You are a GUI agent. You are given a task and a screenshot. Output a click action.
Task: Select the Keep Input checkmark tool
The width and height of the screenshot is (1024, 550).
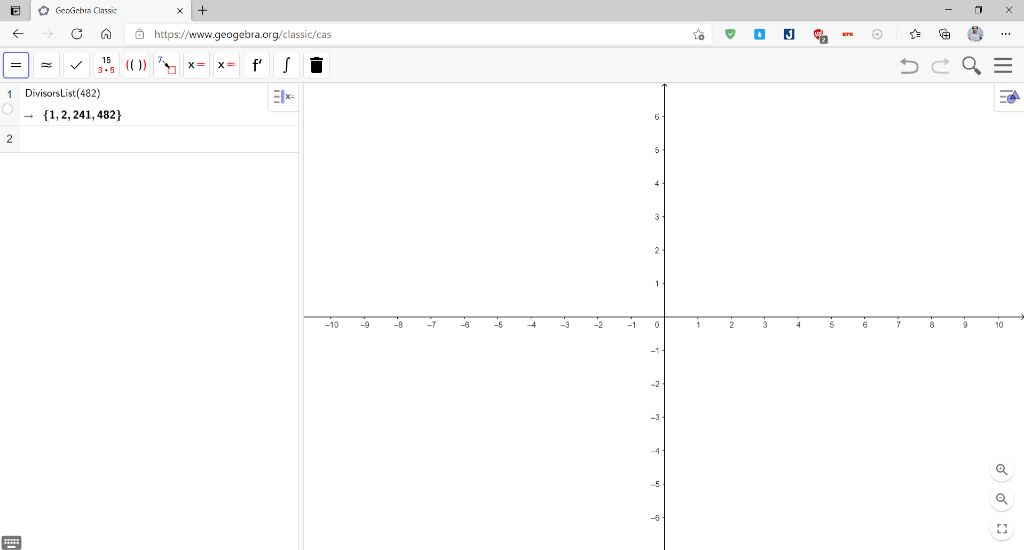pos(76,65)
